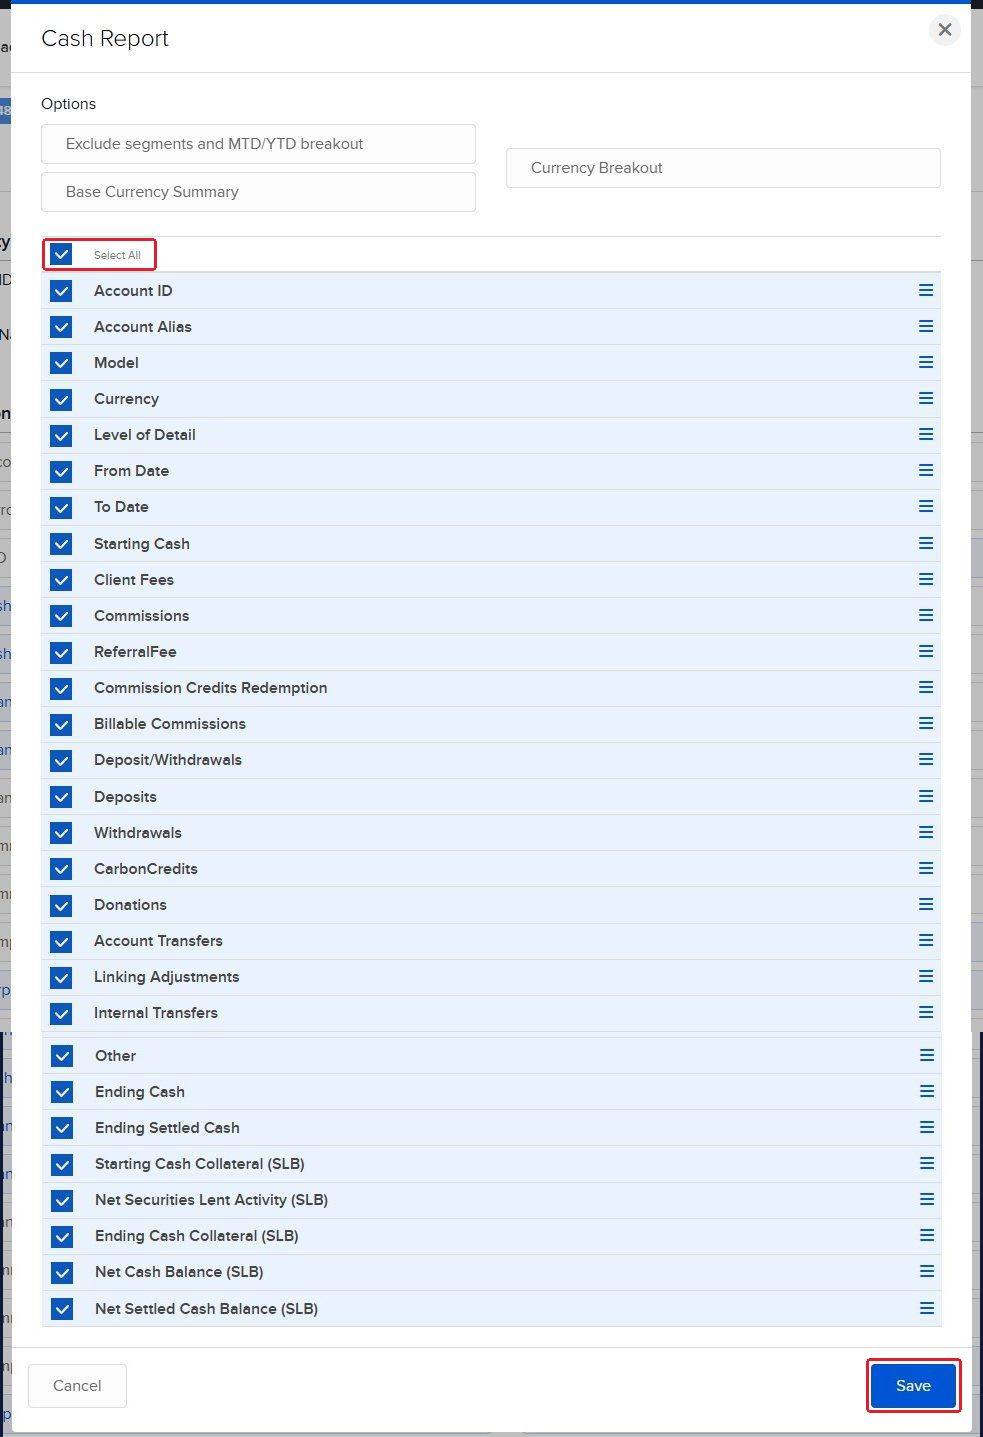Uncheck the Ending Cash checkbox

(x=62, y=1092)
